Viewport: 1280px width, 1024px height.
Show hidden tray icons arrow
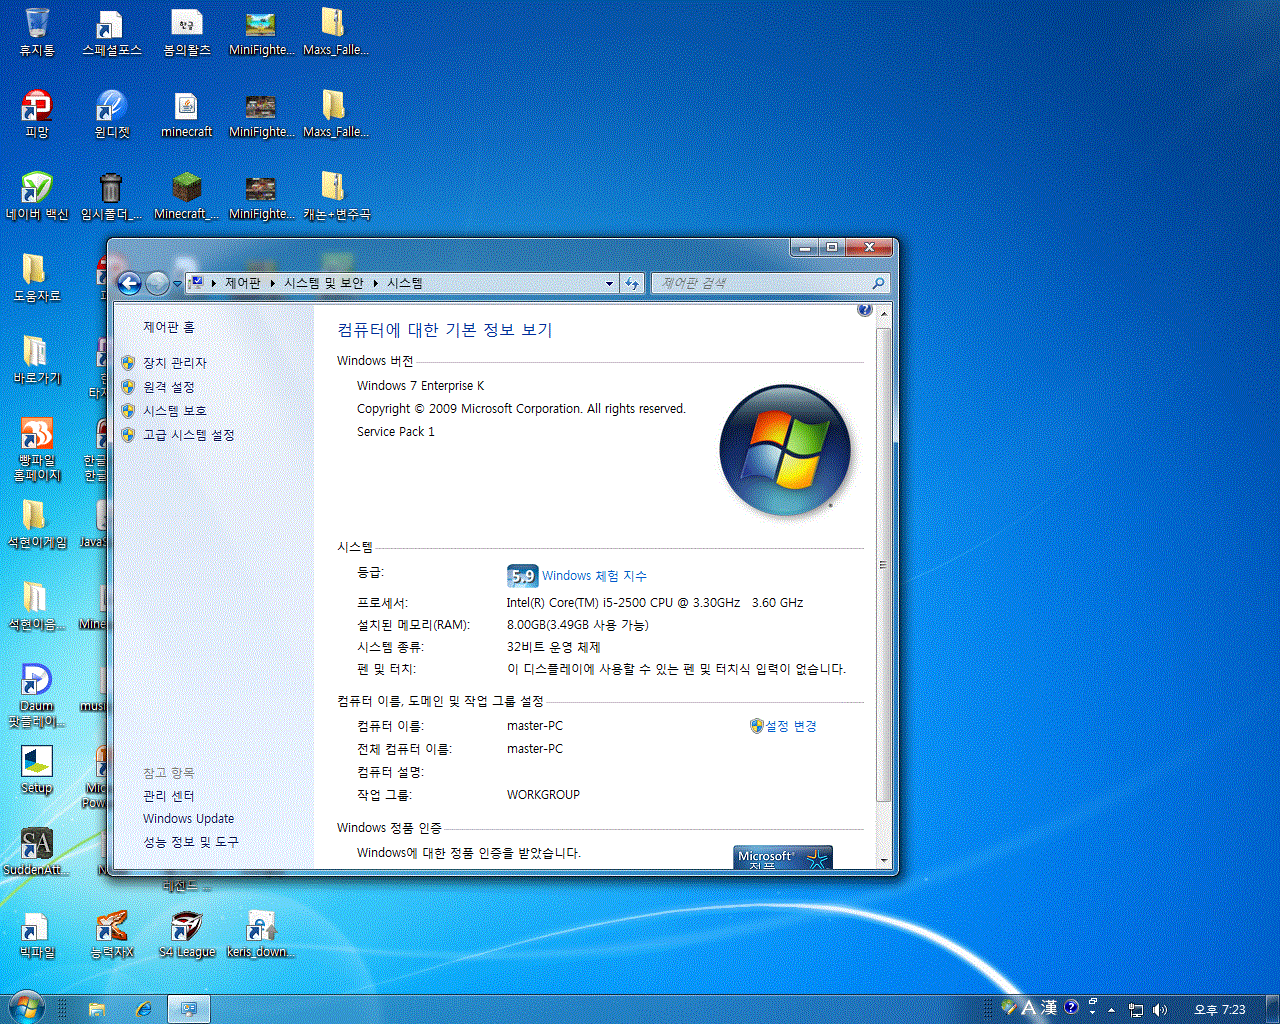point(1111,1010)
